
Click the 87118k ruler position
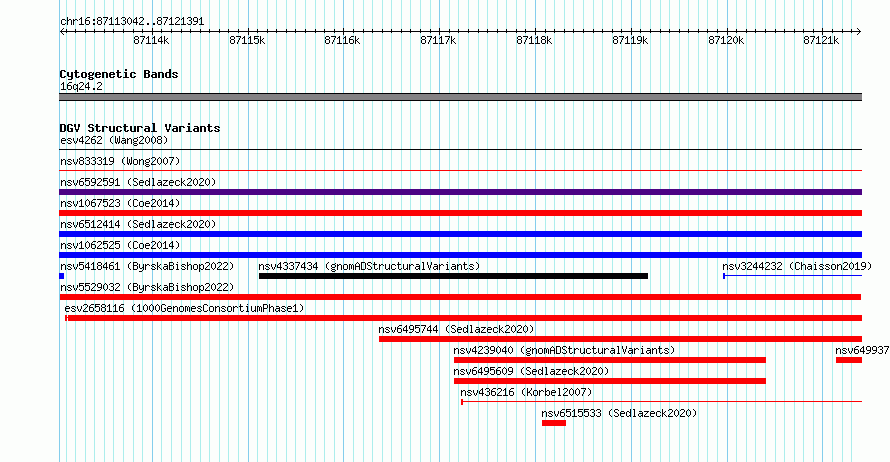pyautogui.click(x=534, y=40)
